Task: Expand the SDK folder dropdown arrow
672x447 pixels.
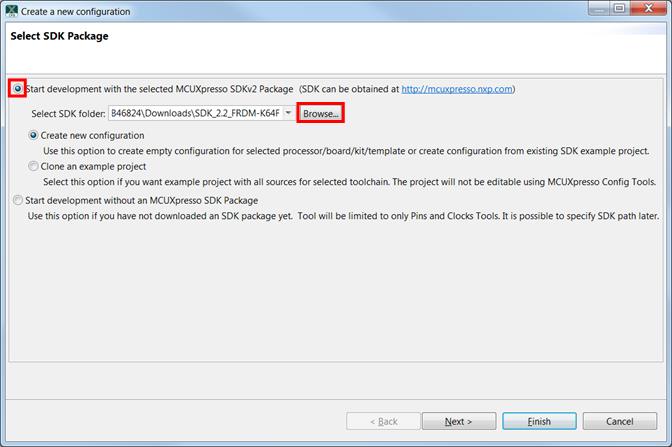Action: tap(288, 113)
